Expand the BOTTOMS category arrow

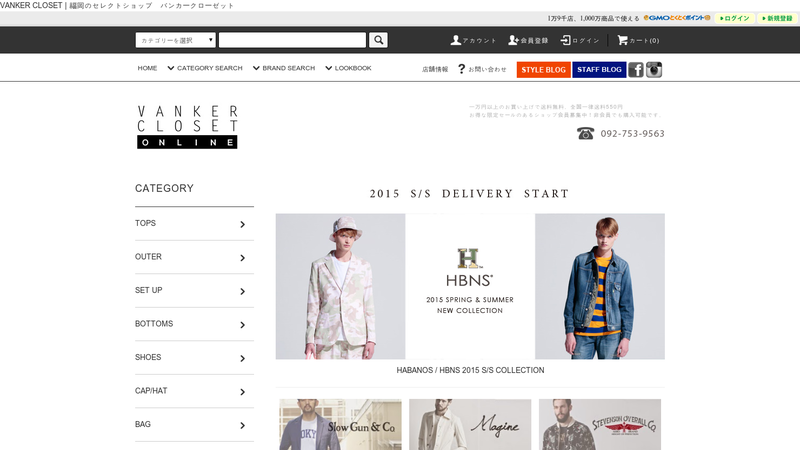point(242,325)
